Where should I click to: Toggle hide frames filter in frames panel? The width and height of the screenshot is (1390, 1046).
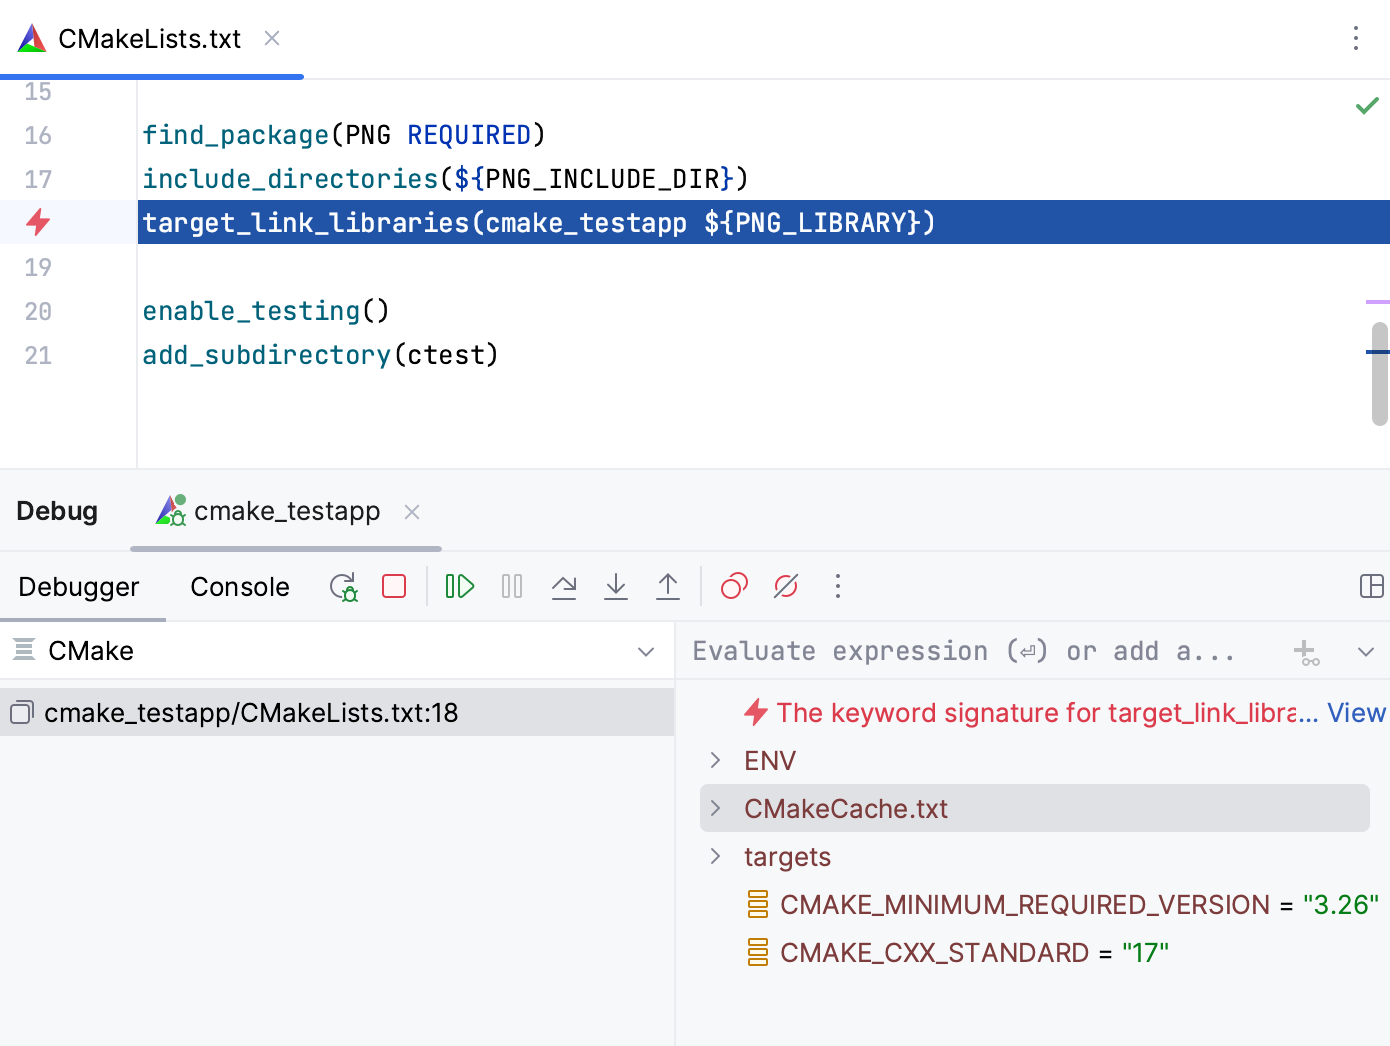(24, 650)
